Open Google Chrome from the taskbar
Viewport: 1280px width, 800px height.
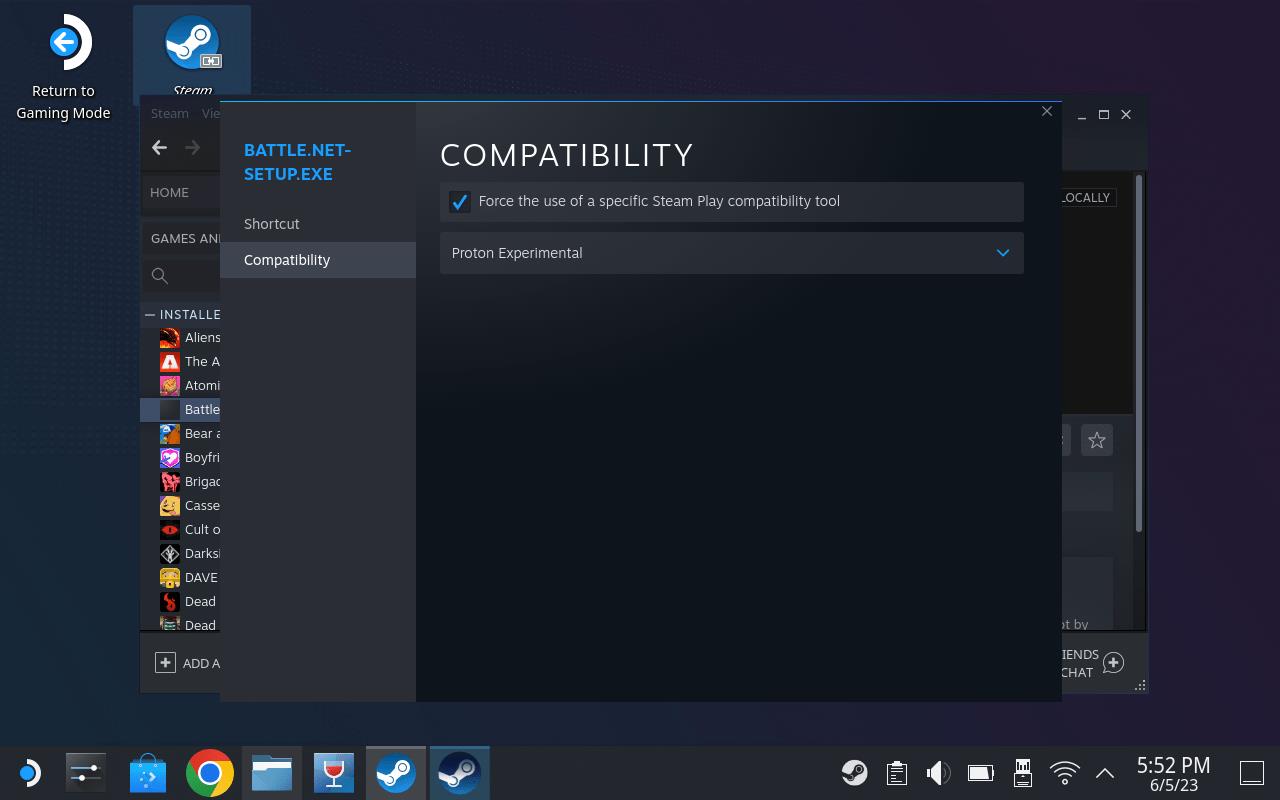(x=210, y=773)
